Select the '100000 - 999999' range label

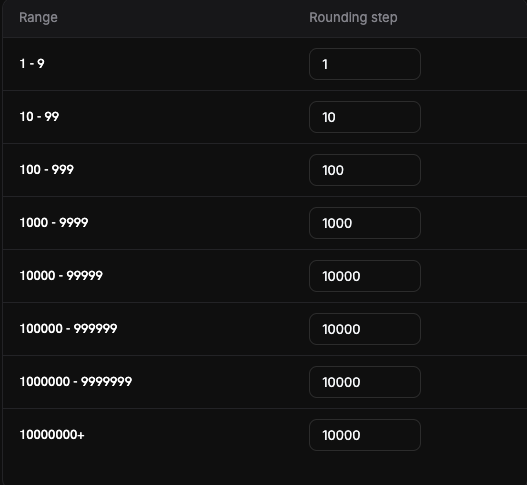click(x=69, y=328)
